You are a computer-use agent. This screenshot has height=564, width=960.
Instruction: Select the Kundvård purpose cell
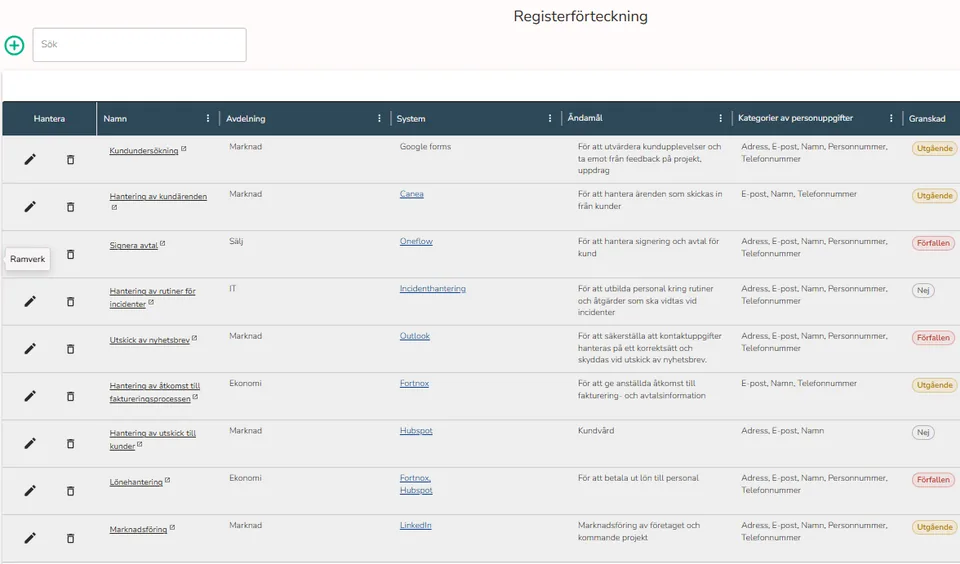click(x=596, y=431)
